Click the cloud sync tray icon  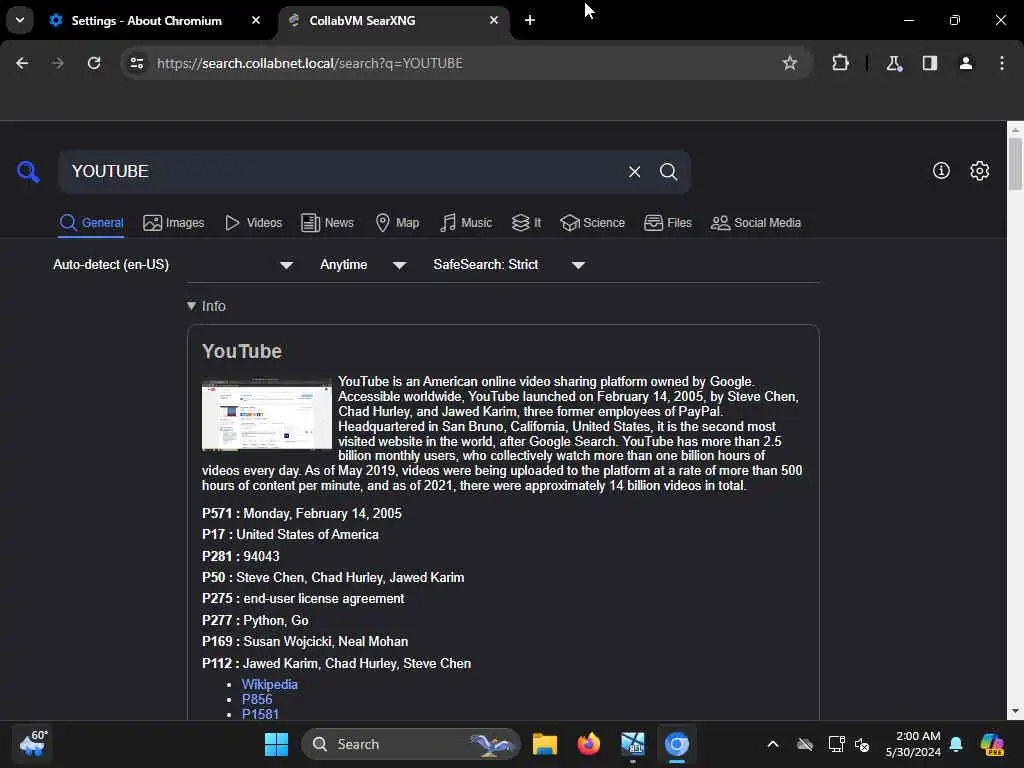[x=805, y=744]
